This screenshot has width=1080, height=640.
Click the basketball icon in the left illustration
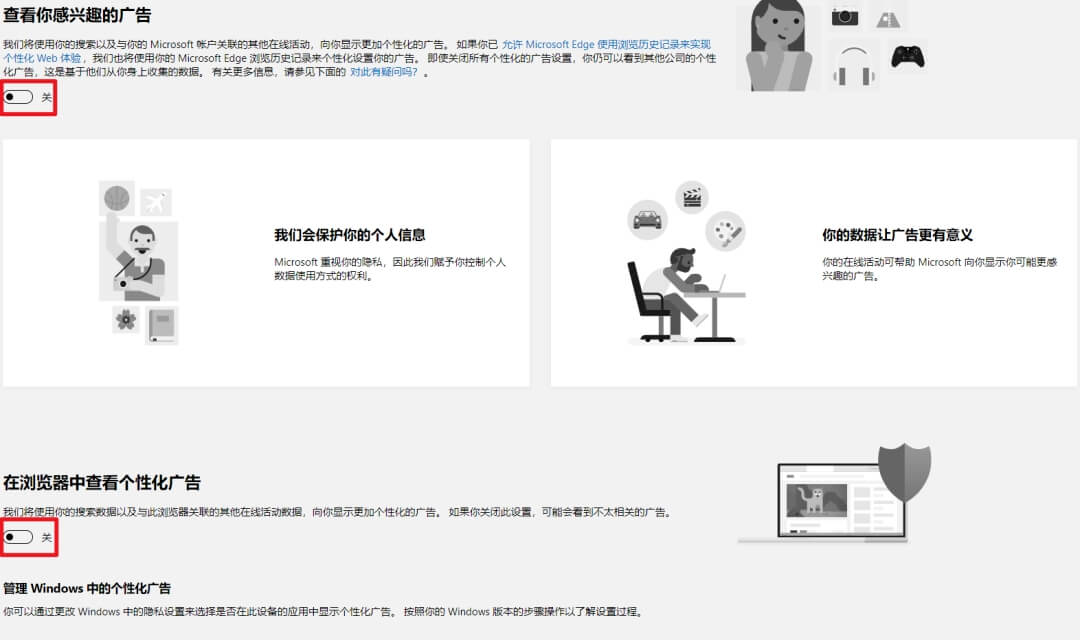coord(116,198)
